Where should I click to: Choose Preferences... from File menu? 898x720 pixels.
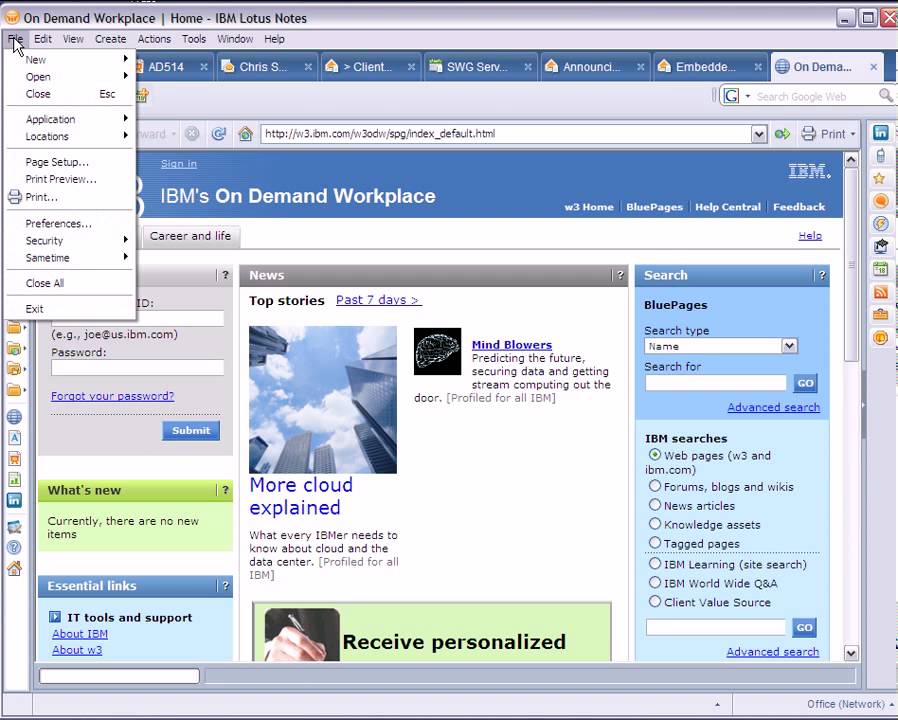click(69, 223)
